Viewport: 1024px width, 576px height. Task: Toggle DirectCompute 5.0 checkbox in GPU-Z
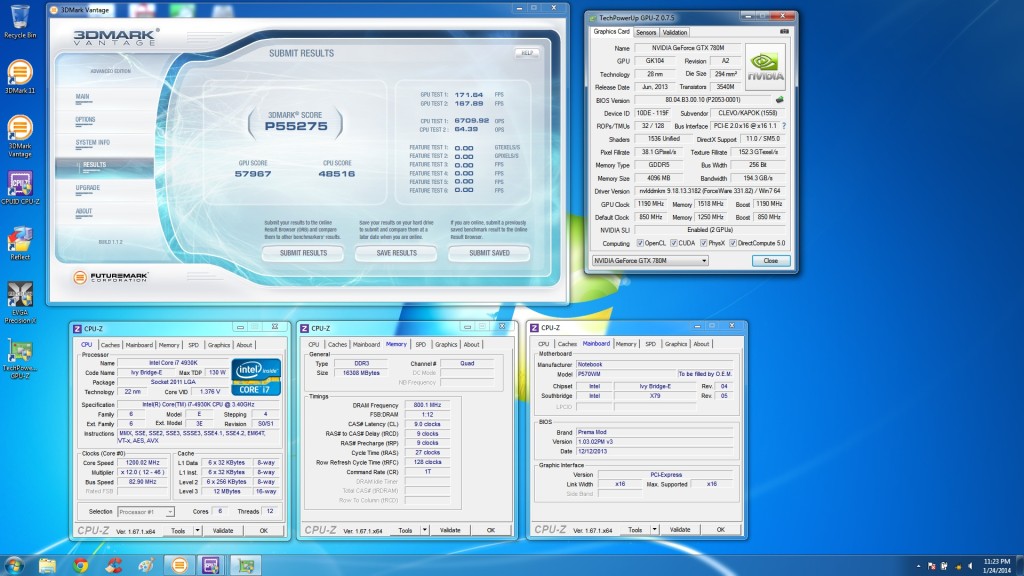click(733, 243)
